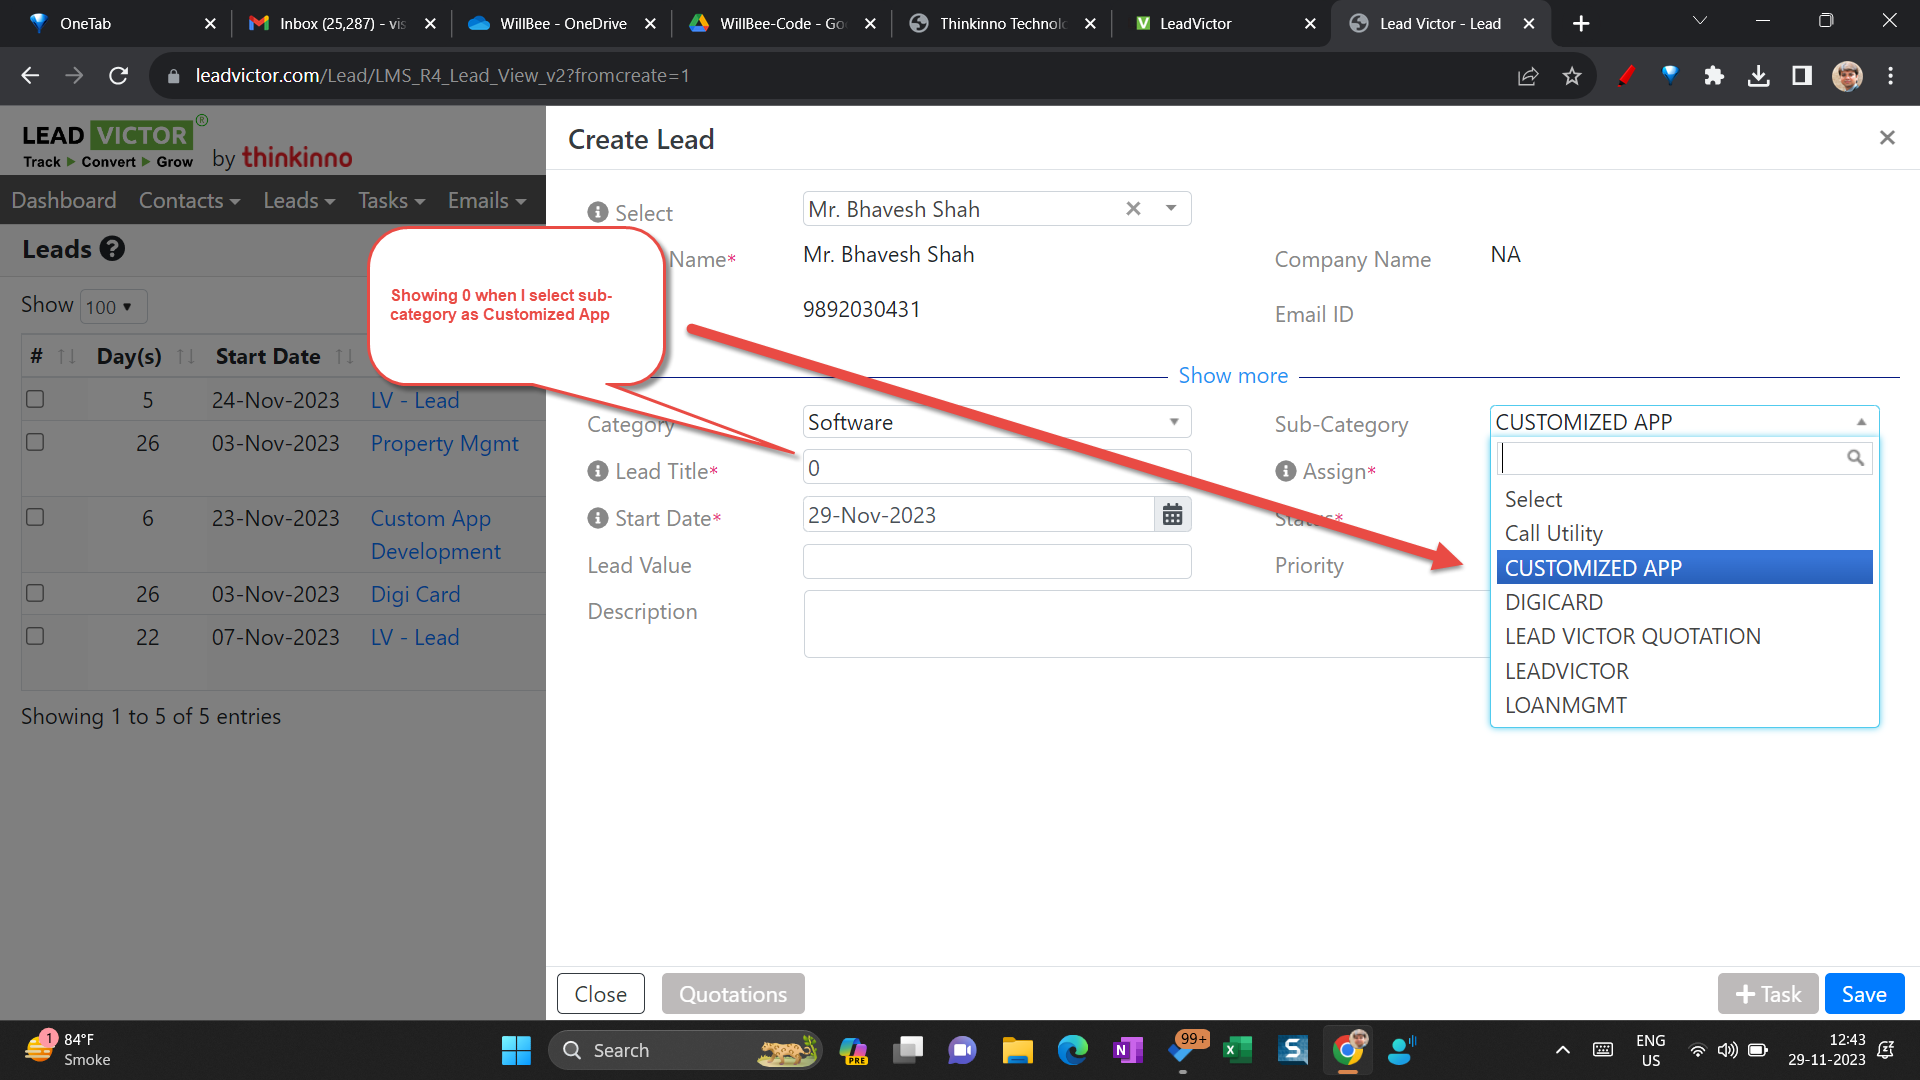Toggle the browser side panel icon
The width and height of the screenshot is (1920, 1080).
coord(1802,76)
